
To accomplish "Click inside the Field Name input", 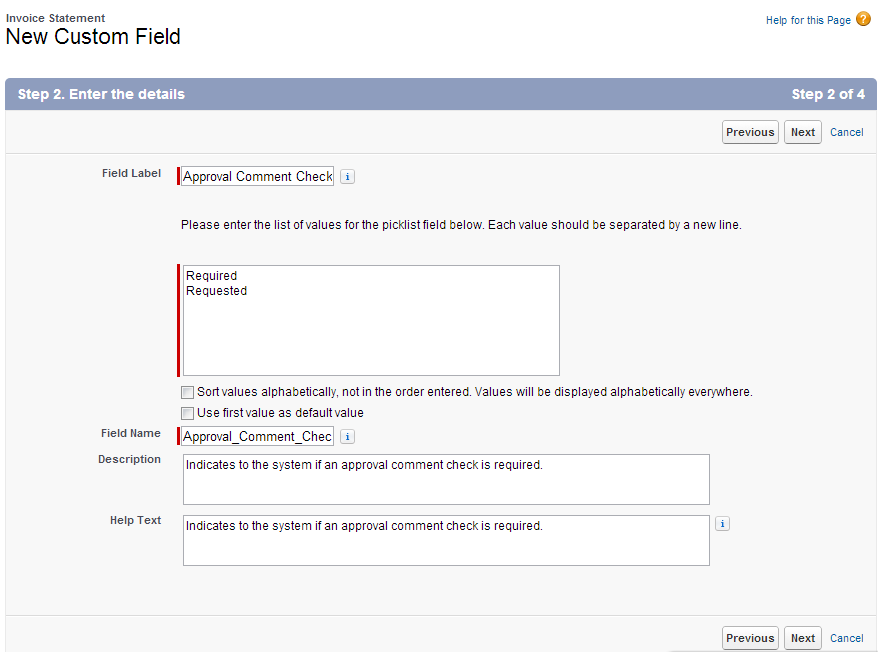I will 256,436.
